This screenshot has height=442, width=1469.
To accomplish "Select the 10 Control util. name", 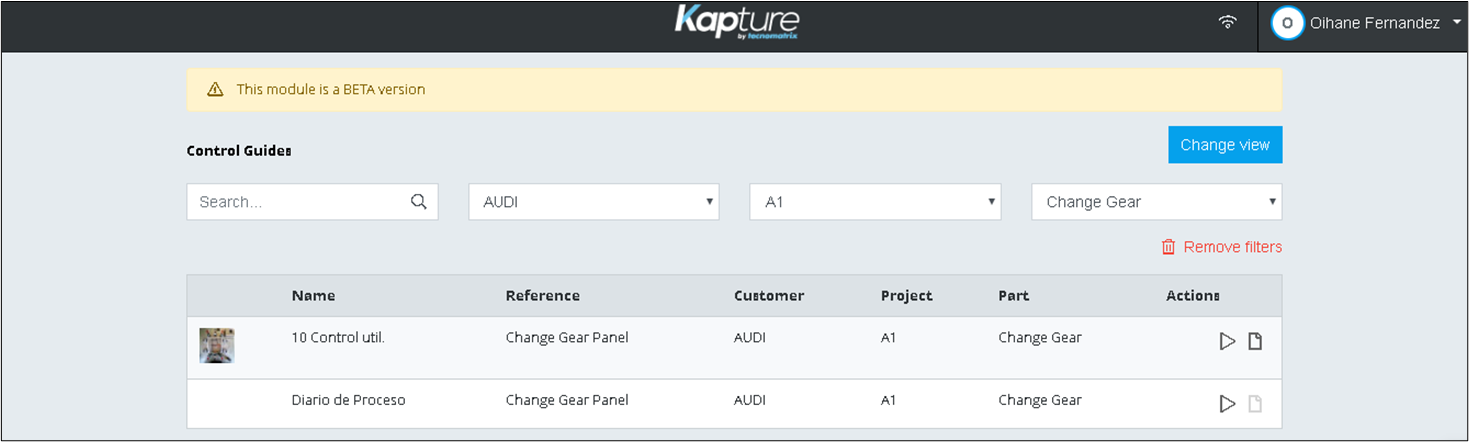I will (x=338, y=338).
